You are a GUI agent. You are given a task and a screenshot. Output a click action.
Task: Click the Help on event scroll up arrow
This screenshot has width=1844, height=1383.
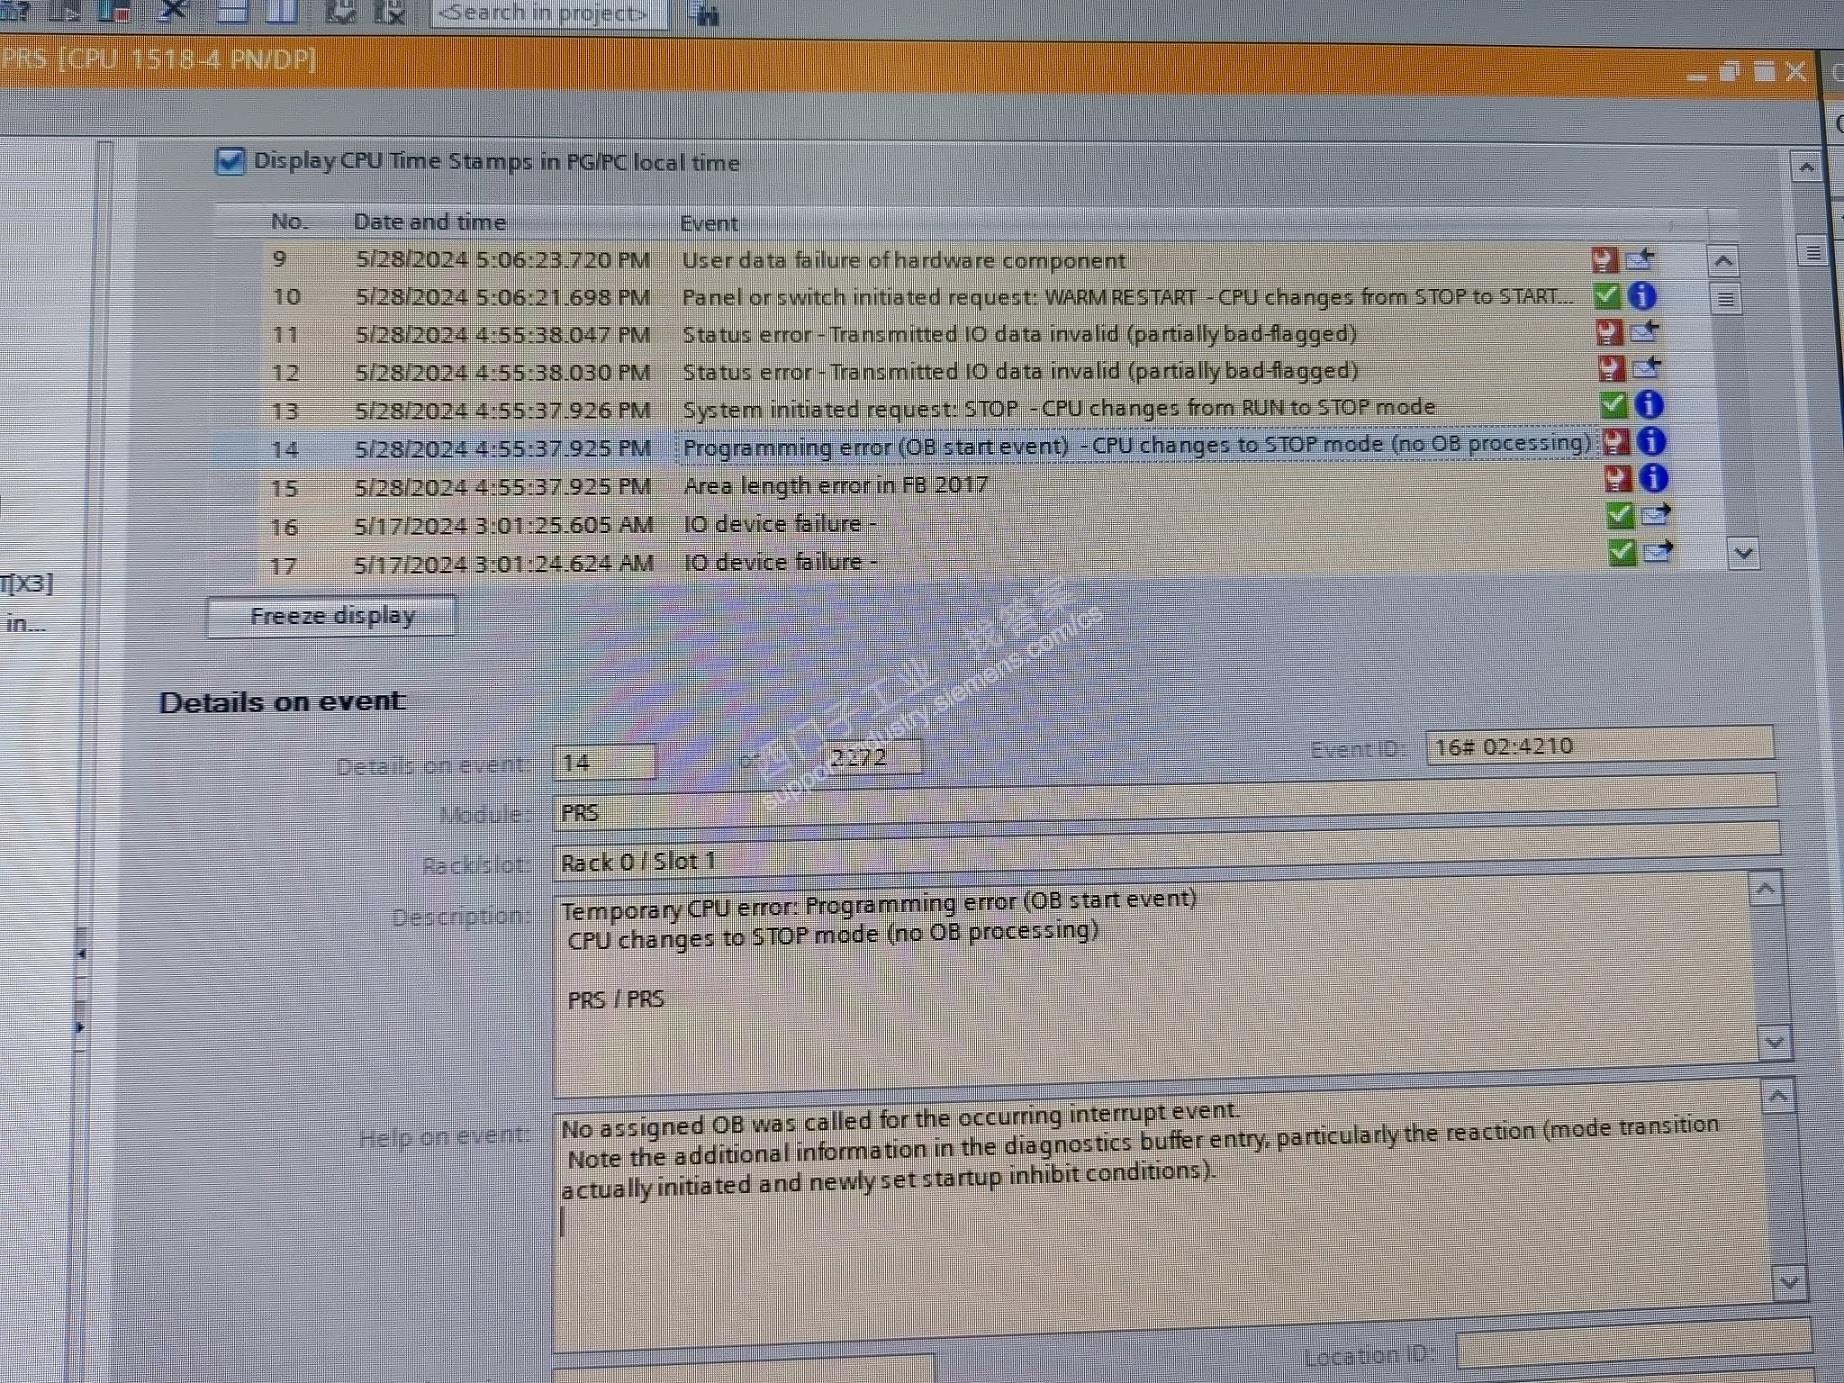click(x=1778, y=1097)
